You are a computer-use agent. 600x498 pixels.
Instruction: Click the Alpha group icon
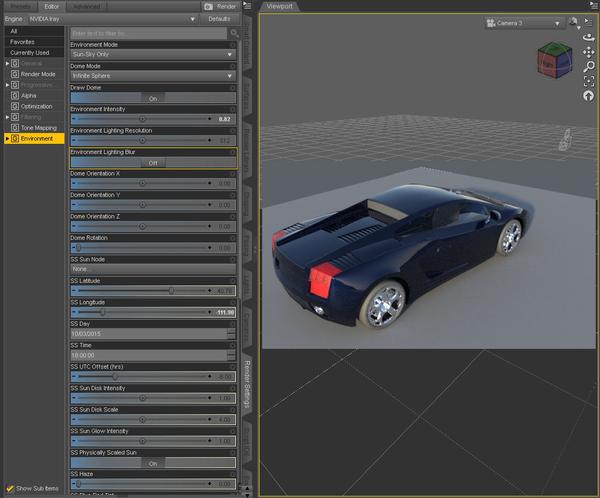coord(15,95)
